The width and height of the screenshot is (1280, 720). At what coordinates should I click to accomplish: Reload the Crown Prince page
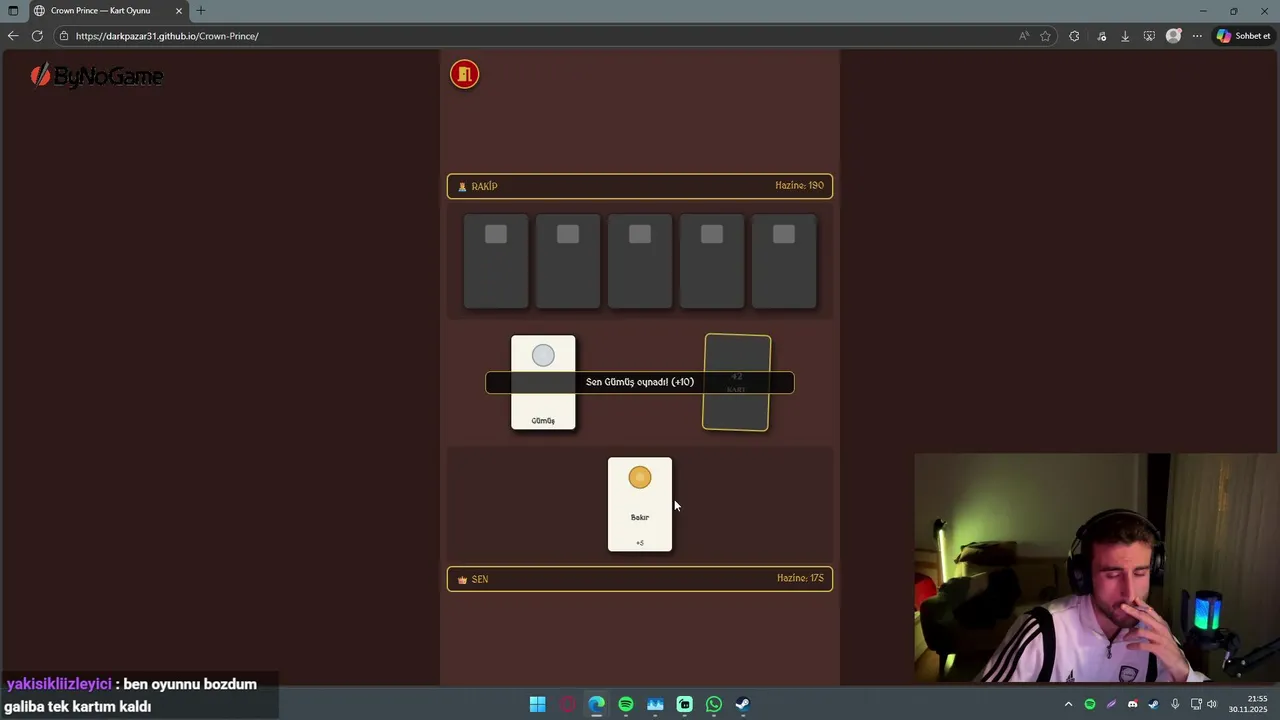pyautogui.click(x=37, y=36)
